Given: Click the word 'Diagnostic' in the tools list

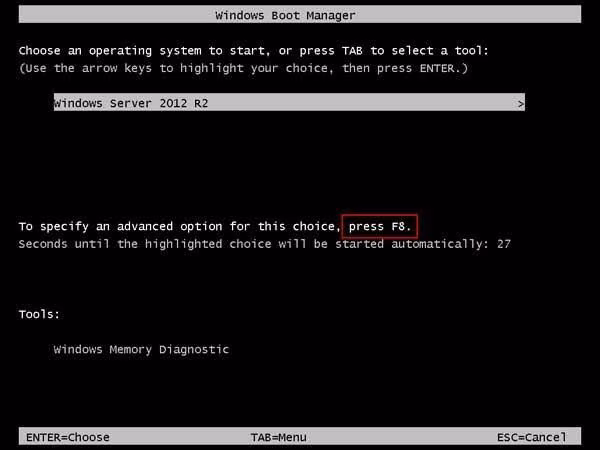Looking at the screenshot, I should tap(194, 349).
